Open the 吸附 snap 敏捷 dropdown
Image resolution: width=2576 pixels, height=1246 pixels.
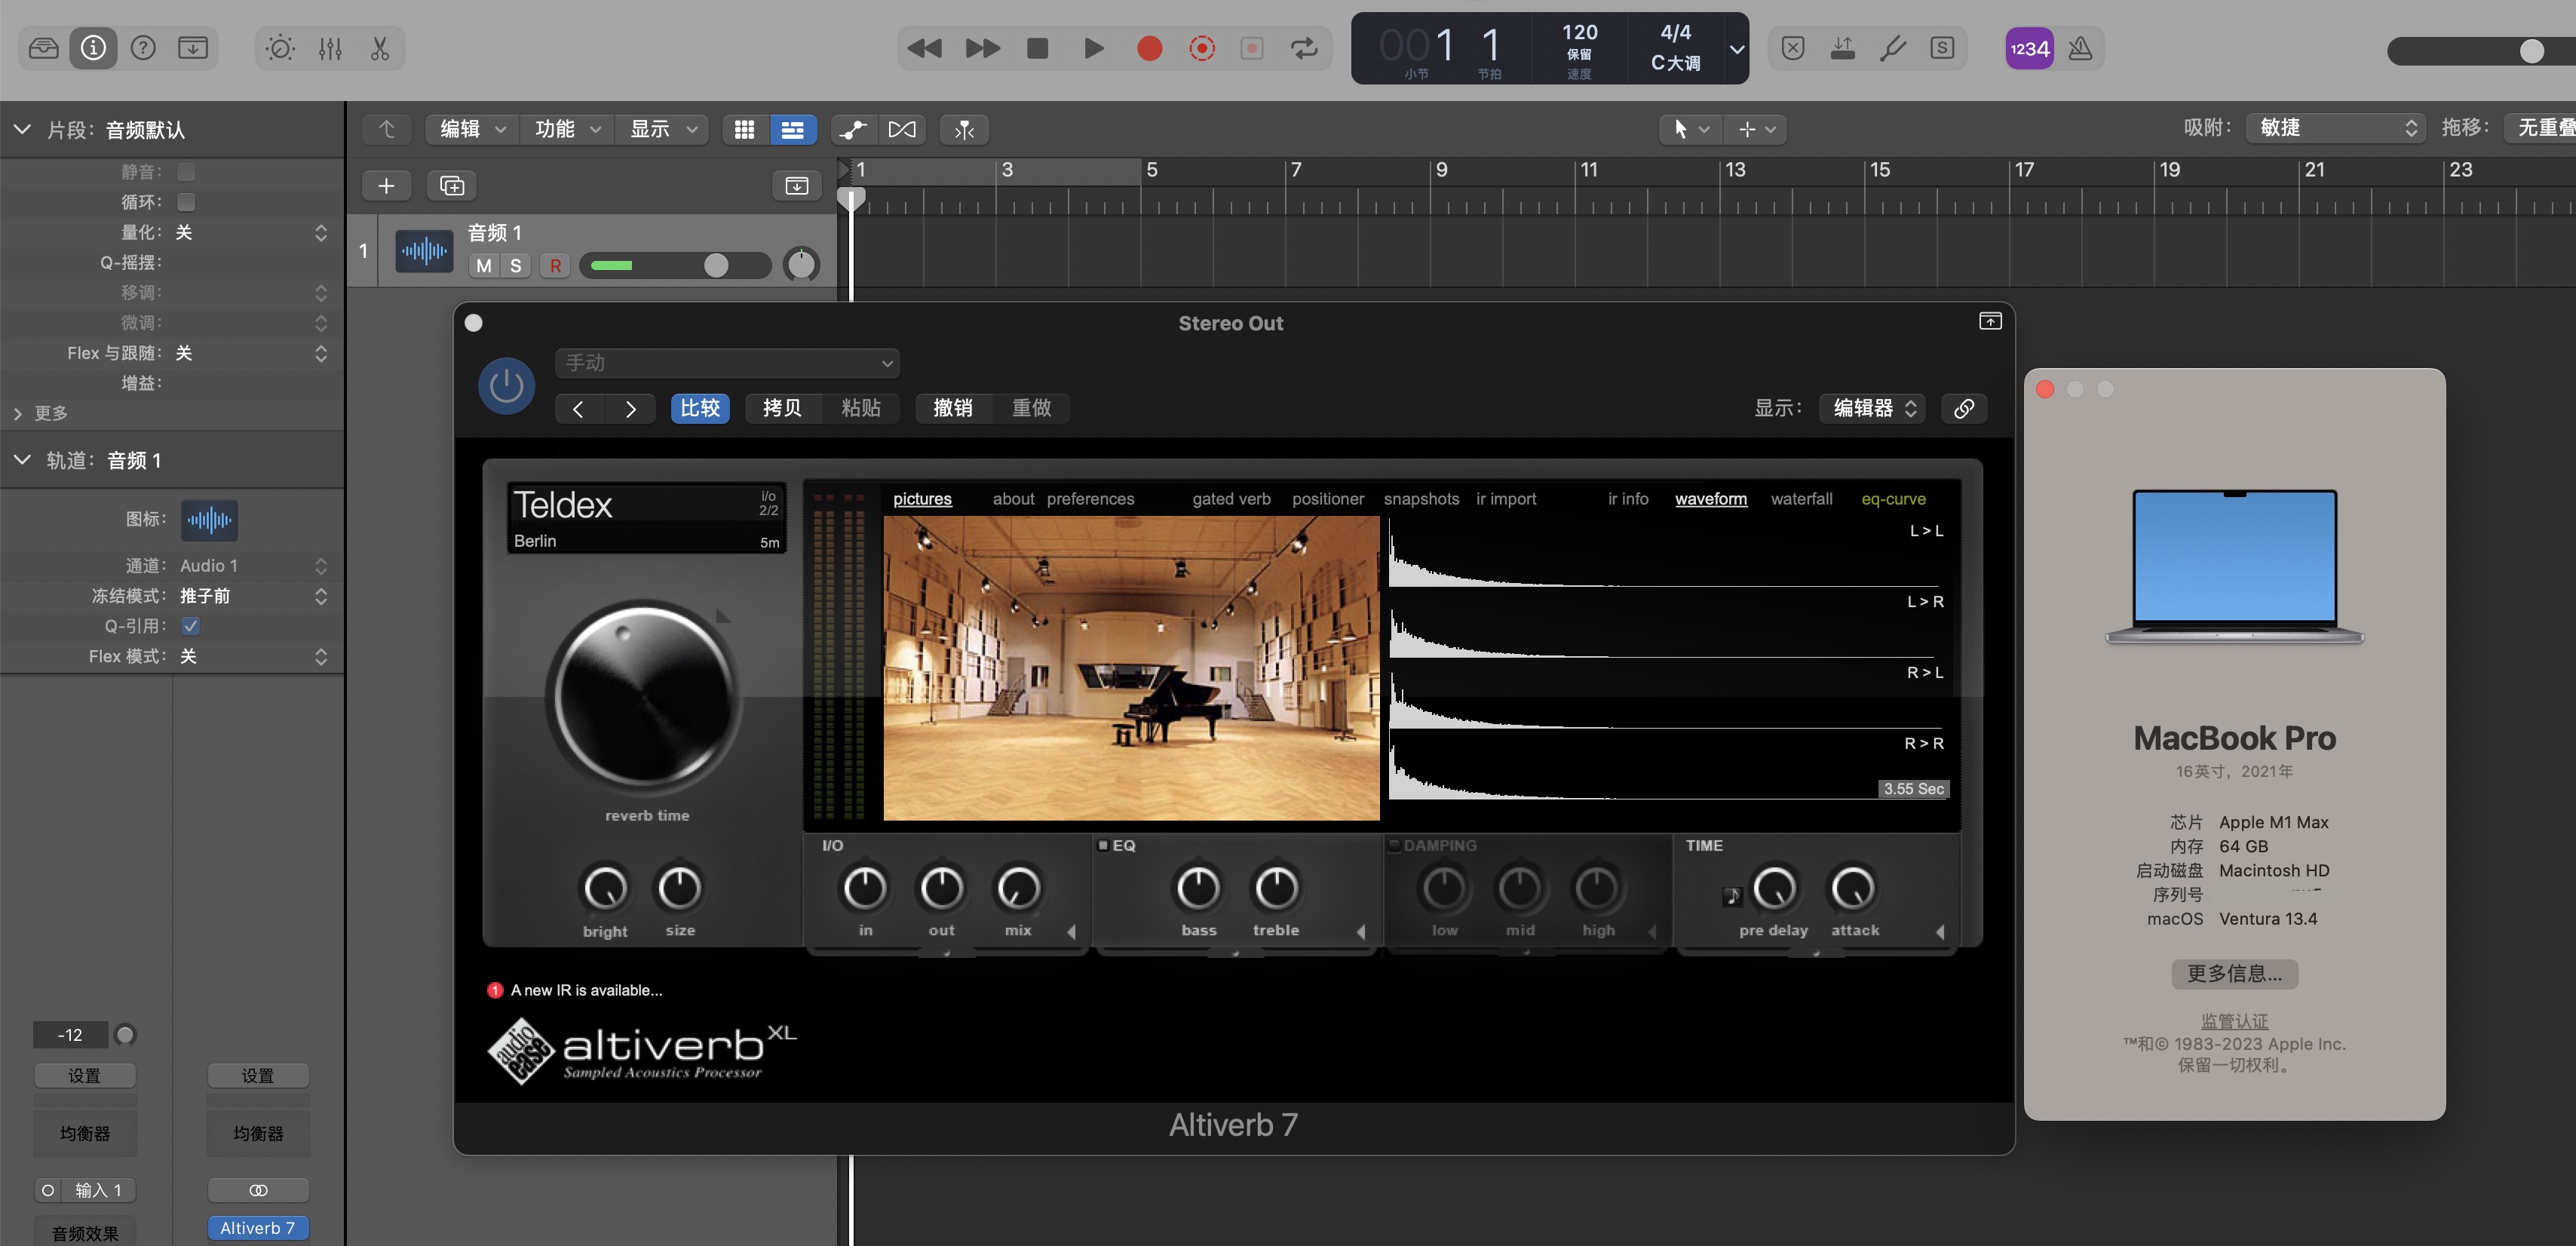point(2336,128)
